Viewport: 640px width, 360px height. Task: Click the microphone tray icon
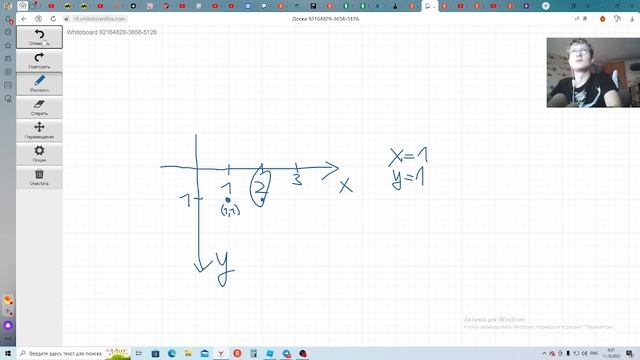coord(568,353)
